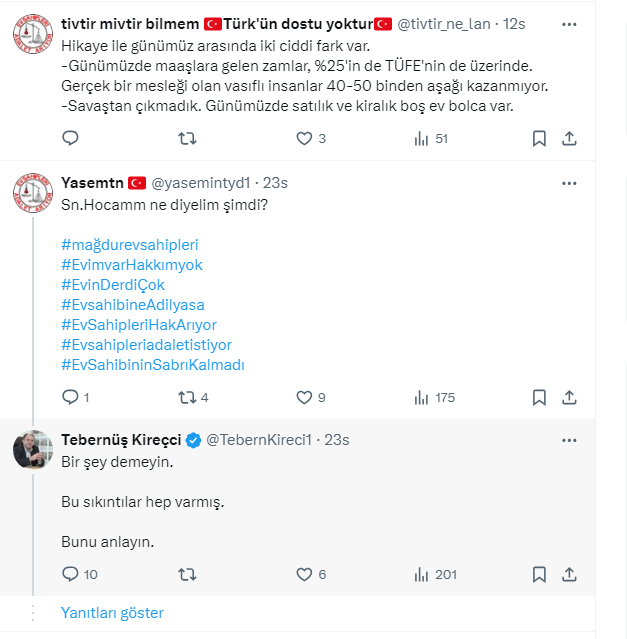
Task: Retweet the tivtir mivtir bilmem tweet
Action: [x=187, y=138]
